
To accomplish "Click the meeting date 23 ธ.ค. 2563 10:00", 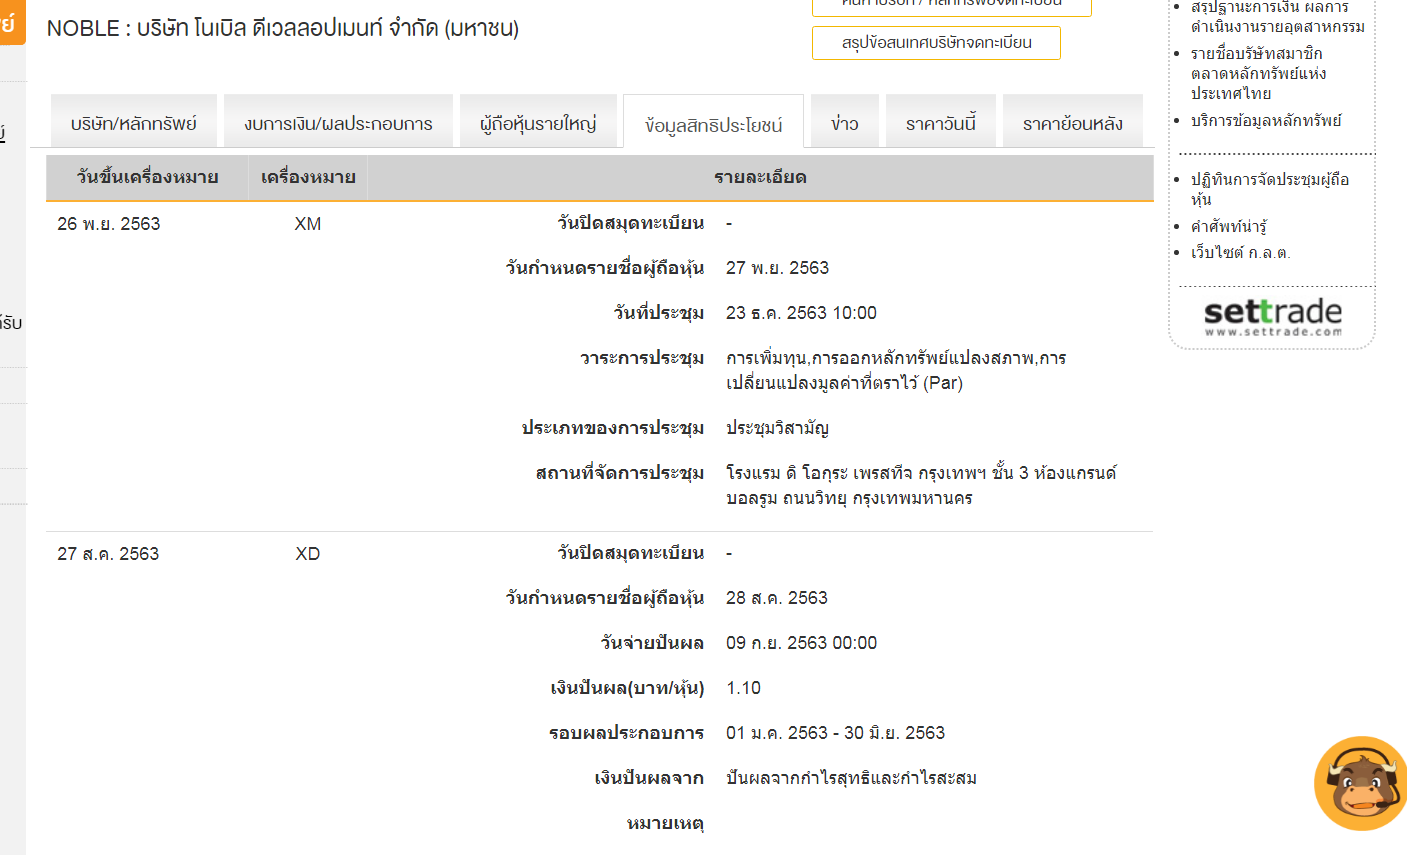I will (x=801, y=313).
